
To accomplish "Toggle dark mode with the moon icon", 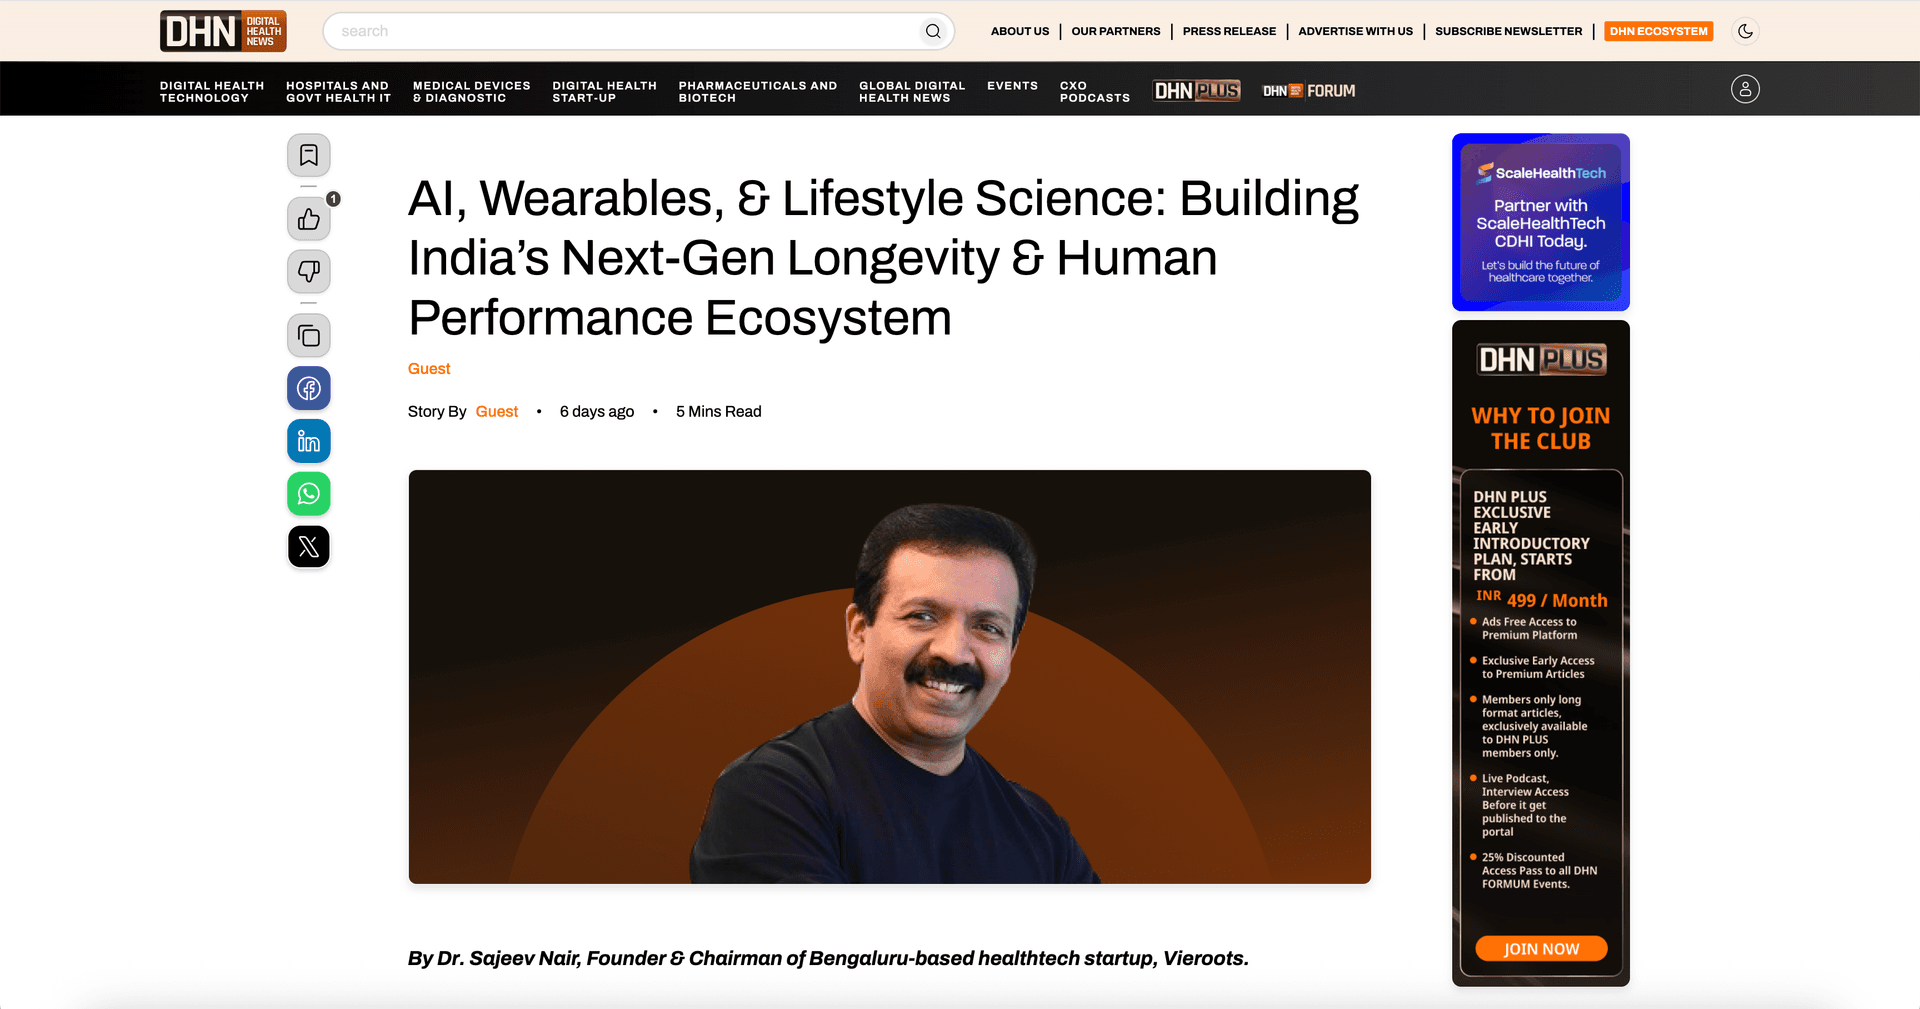I will click(x=1745, y=31).
